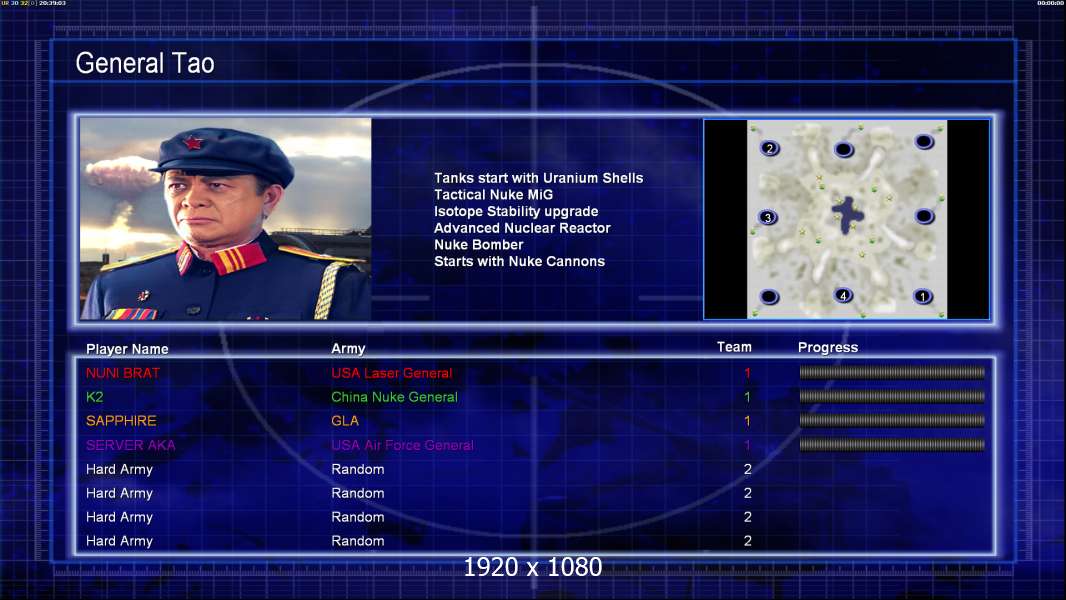The image size is (1066, 600).
Task: Click the dark blue cross at minimap center
Action: point(848,214)
